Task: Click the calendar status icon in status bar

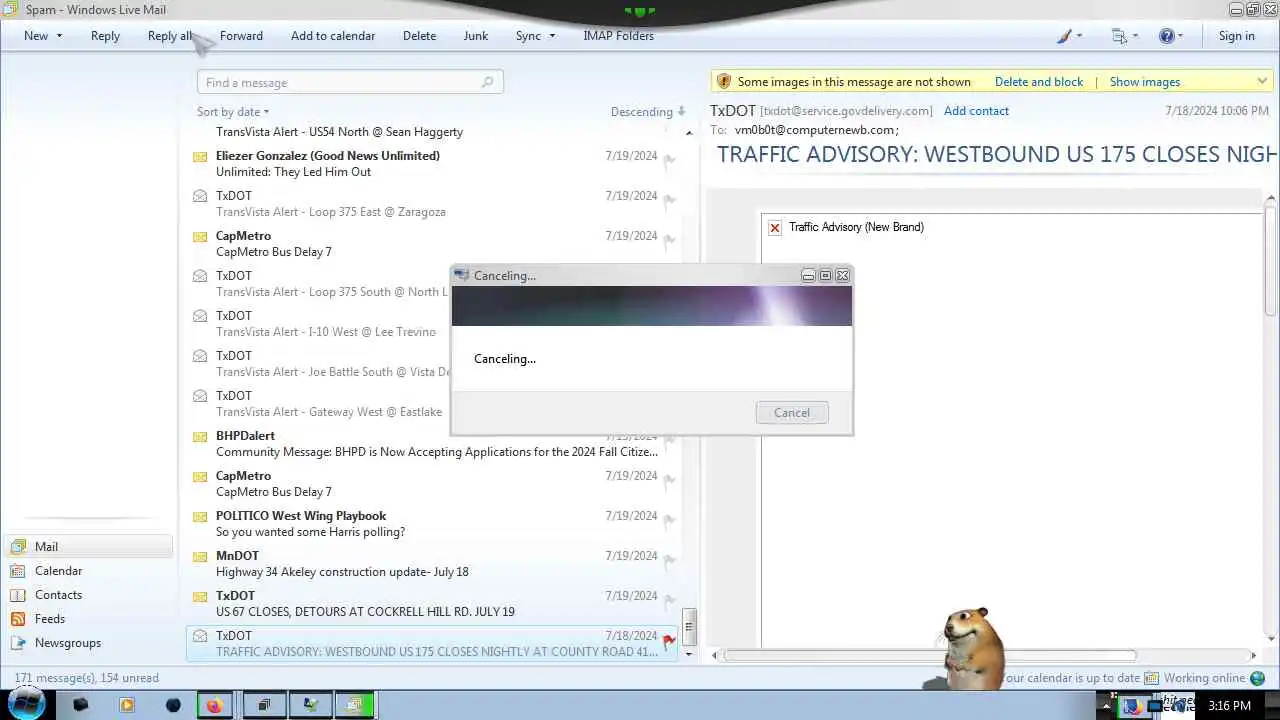Action: pos(1151,678)
